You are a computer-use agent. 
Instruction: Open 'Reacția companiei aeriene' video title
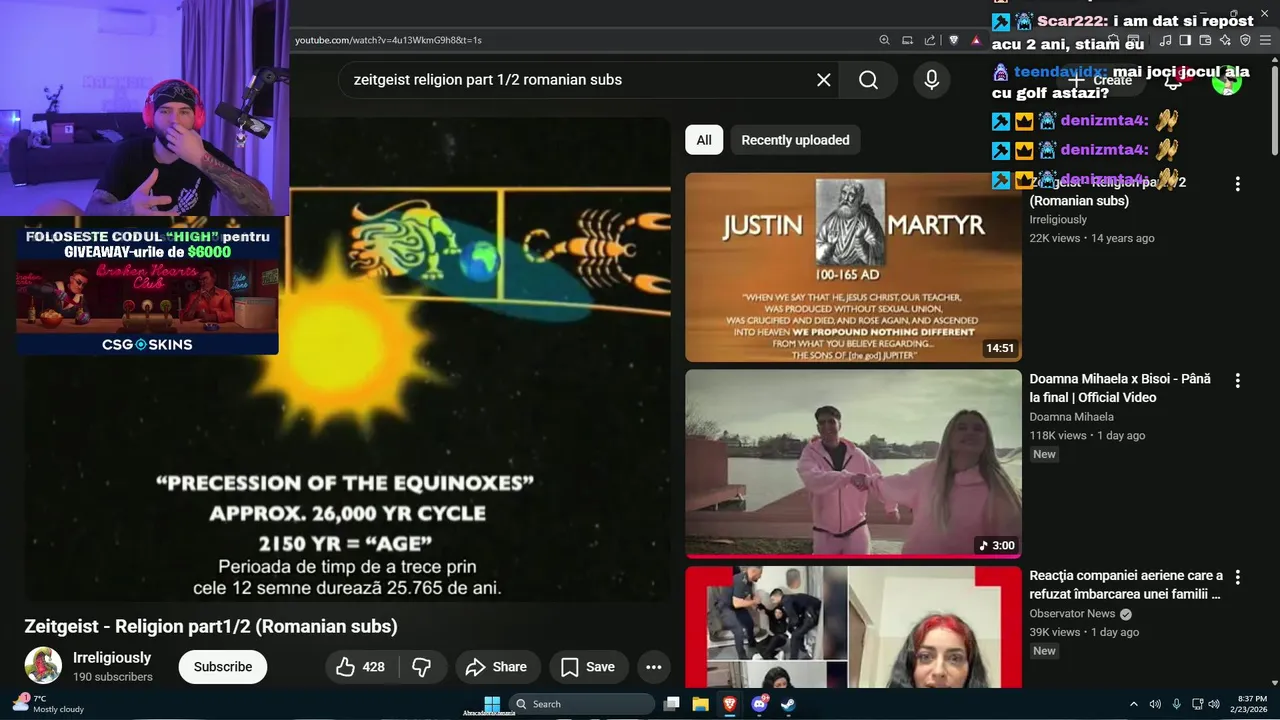coord(1126,585)
